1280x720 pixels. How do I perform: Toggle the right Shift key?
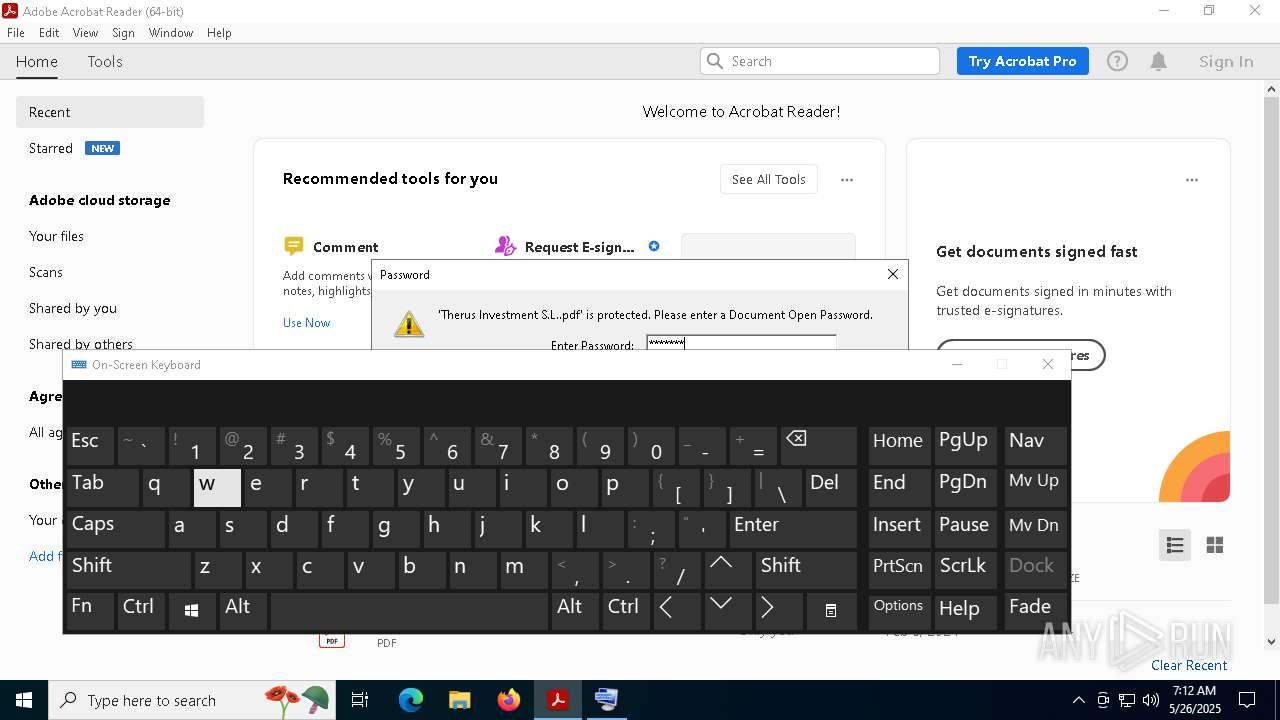point(807,570)
